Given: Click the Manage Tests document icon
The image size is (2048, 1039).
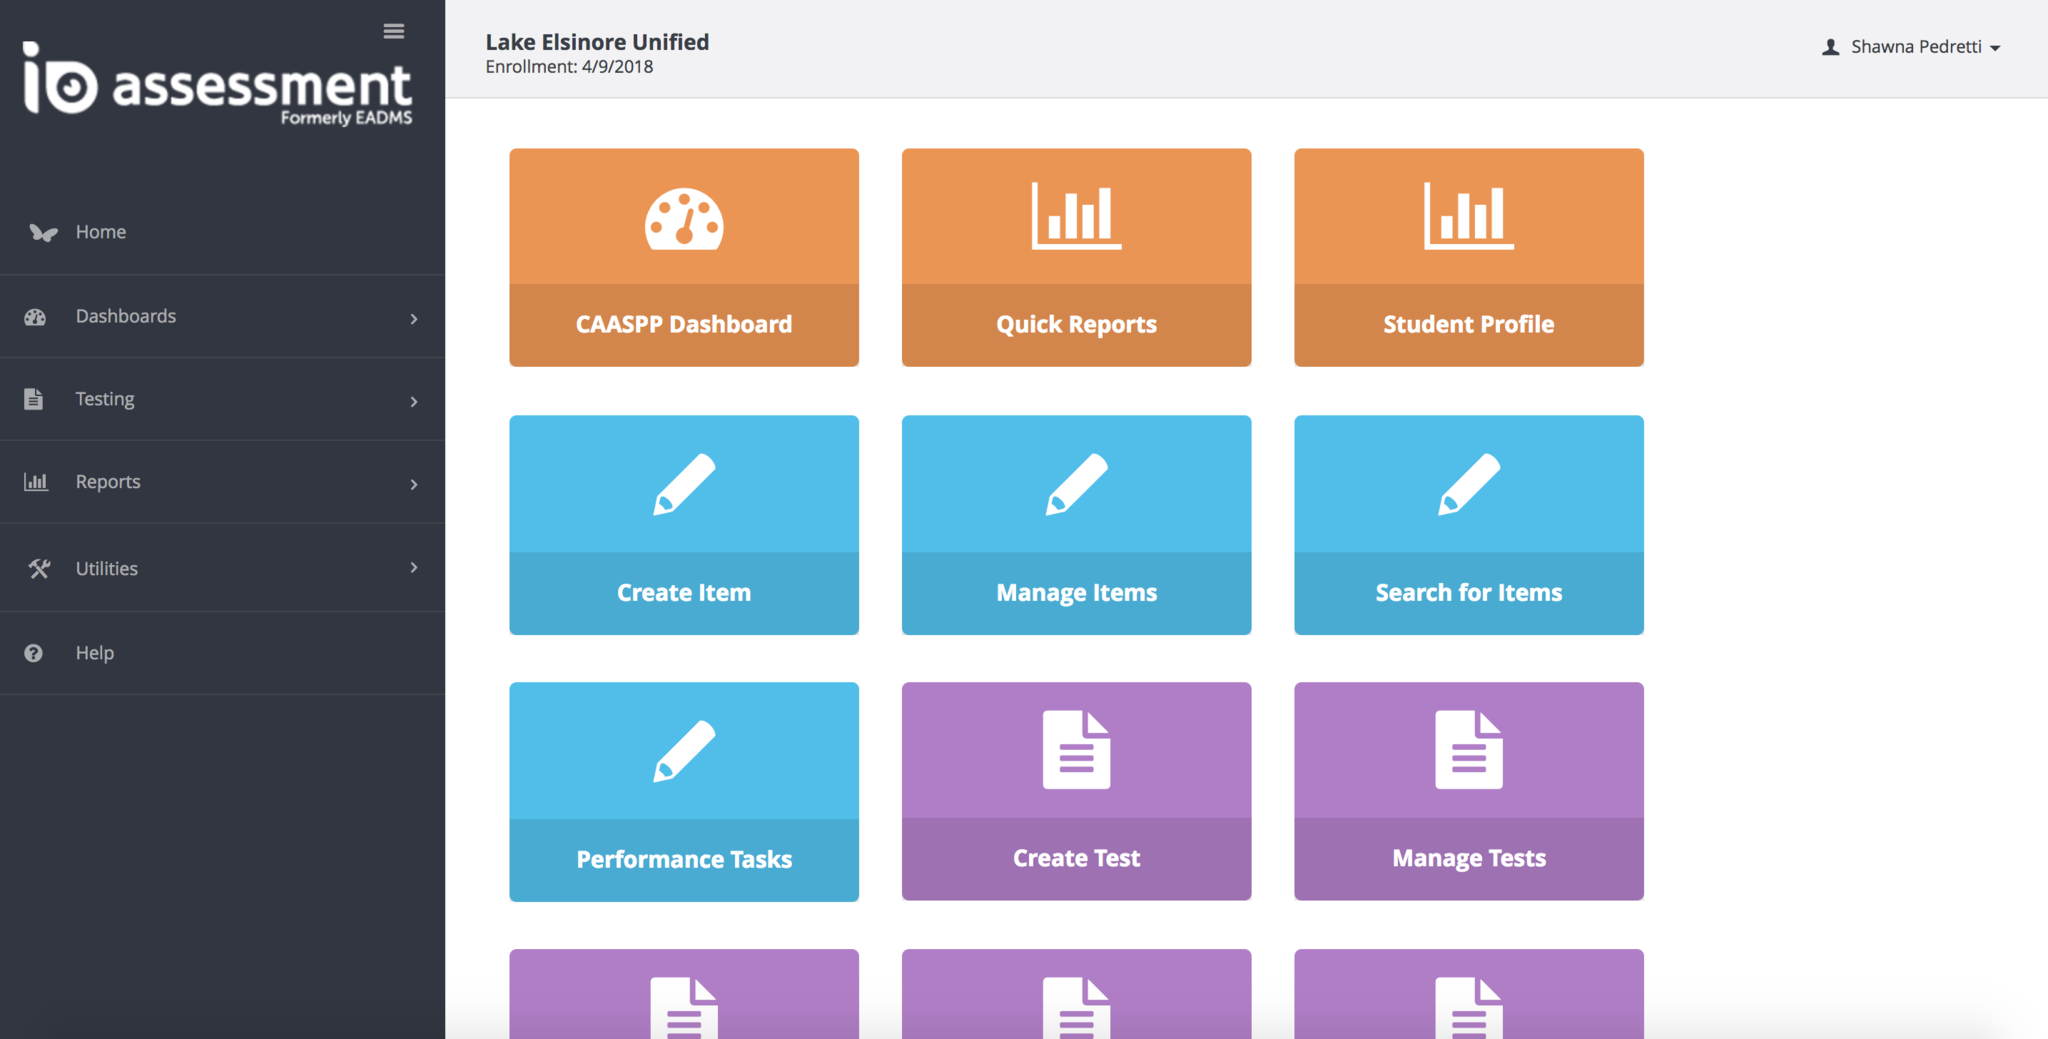Looking at the screenshot, I should point(1468,750).
